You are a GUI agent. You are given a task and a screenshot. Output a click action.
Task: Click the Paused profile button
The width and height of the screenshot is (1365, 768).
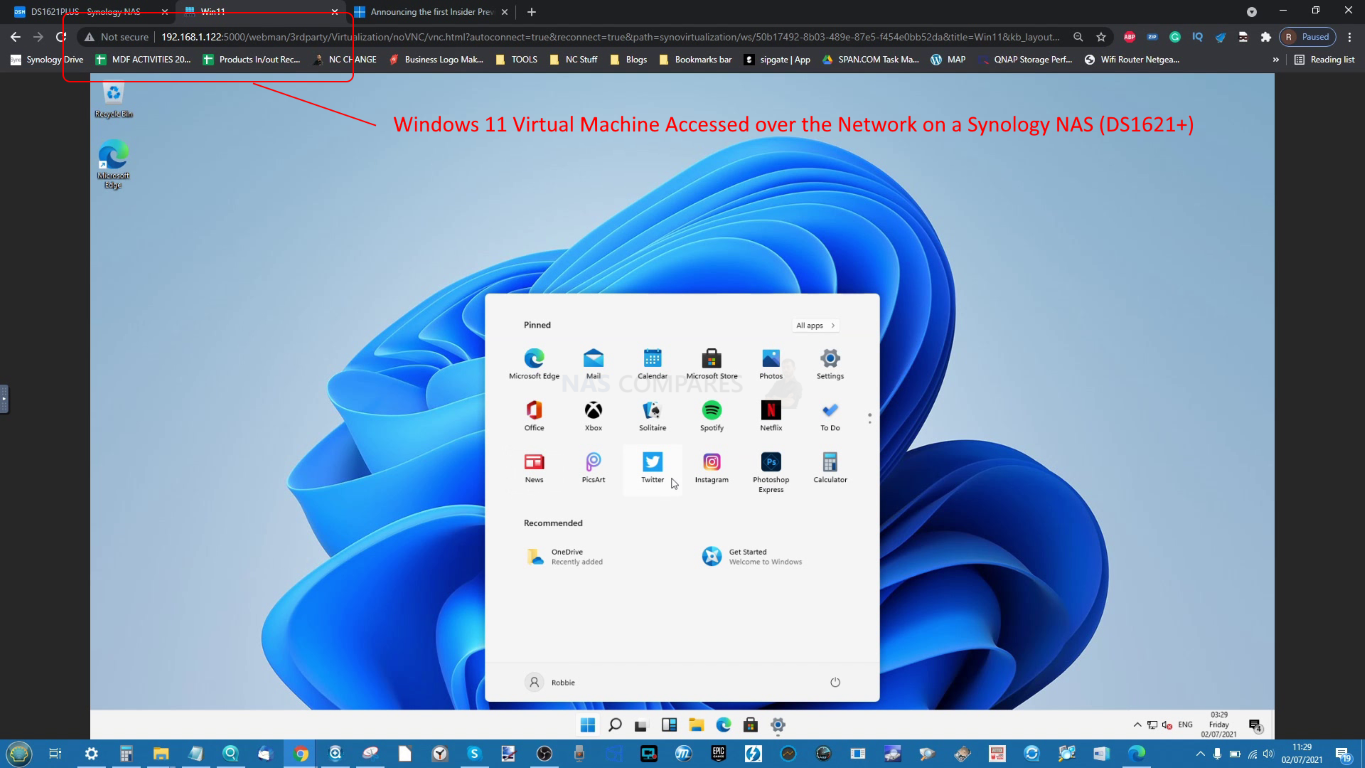pyautogui.click(x=1308, y=37)
